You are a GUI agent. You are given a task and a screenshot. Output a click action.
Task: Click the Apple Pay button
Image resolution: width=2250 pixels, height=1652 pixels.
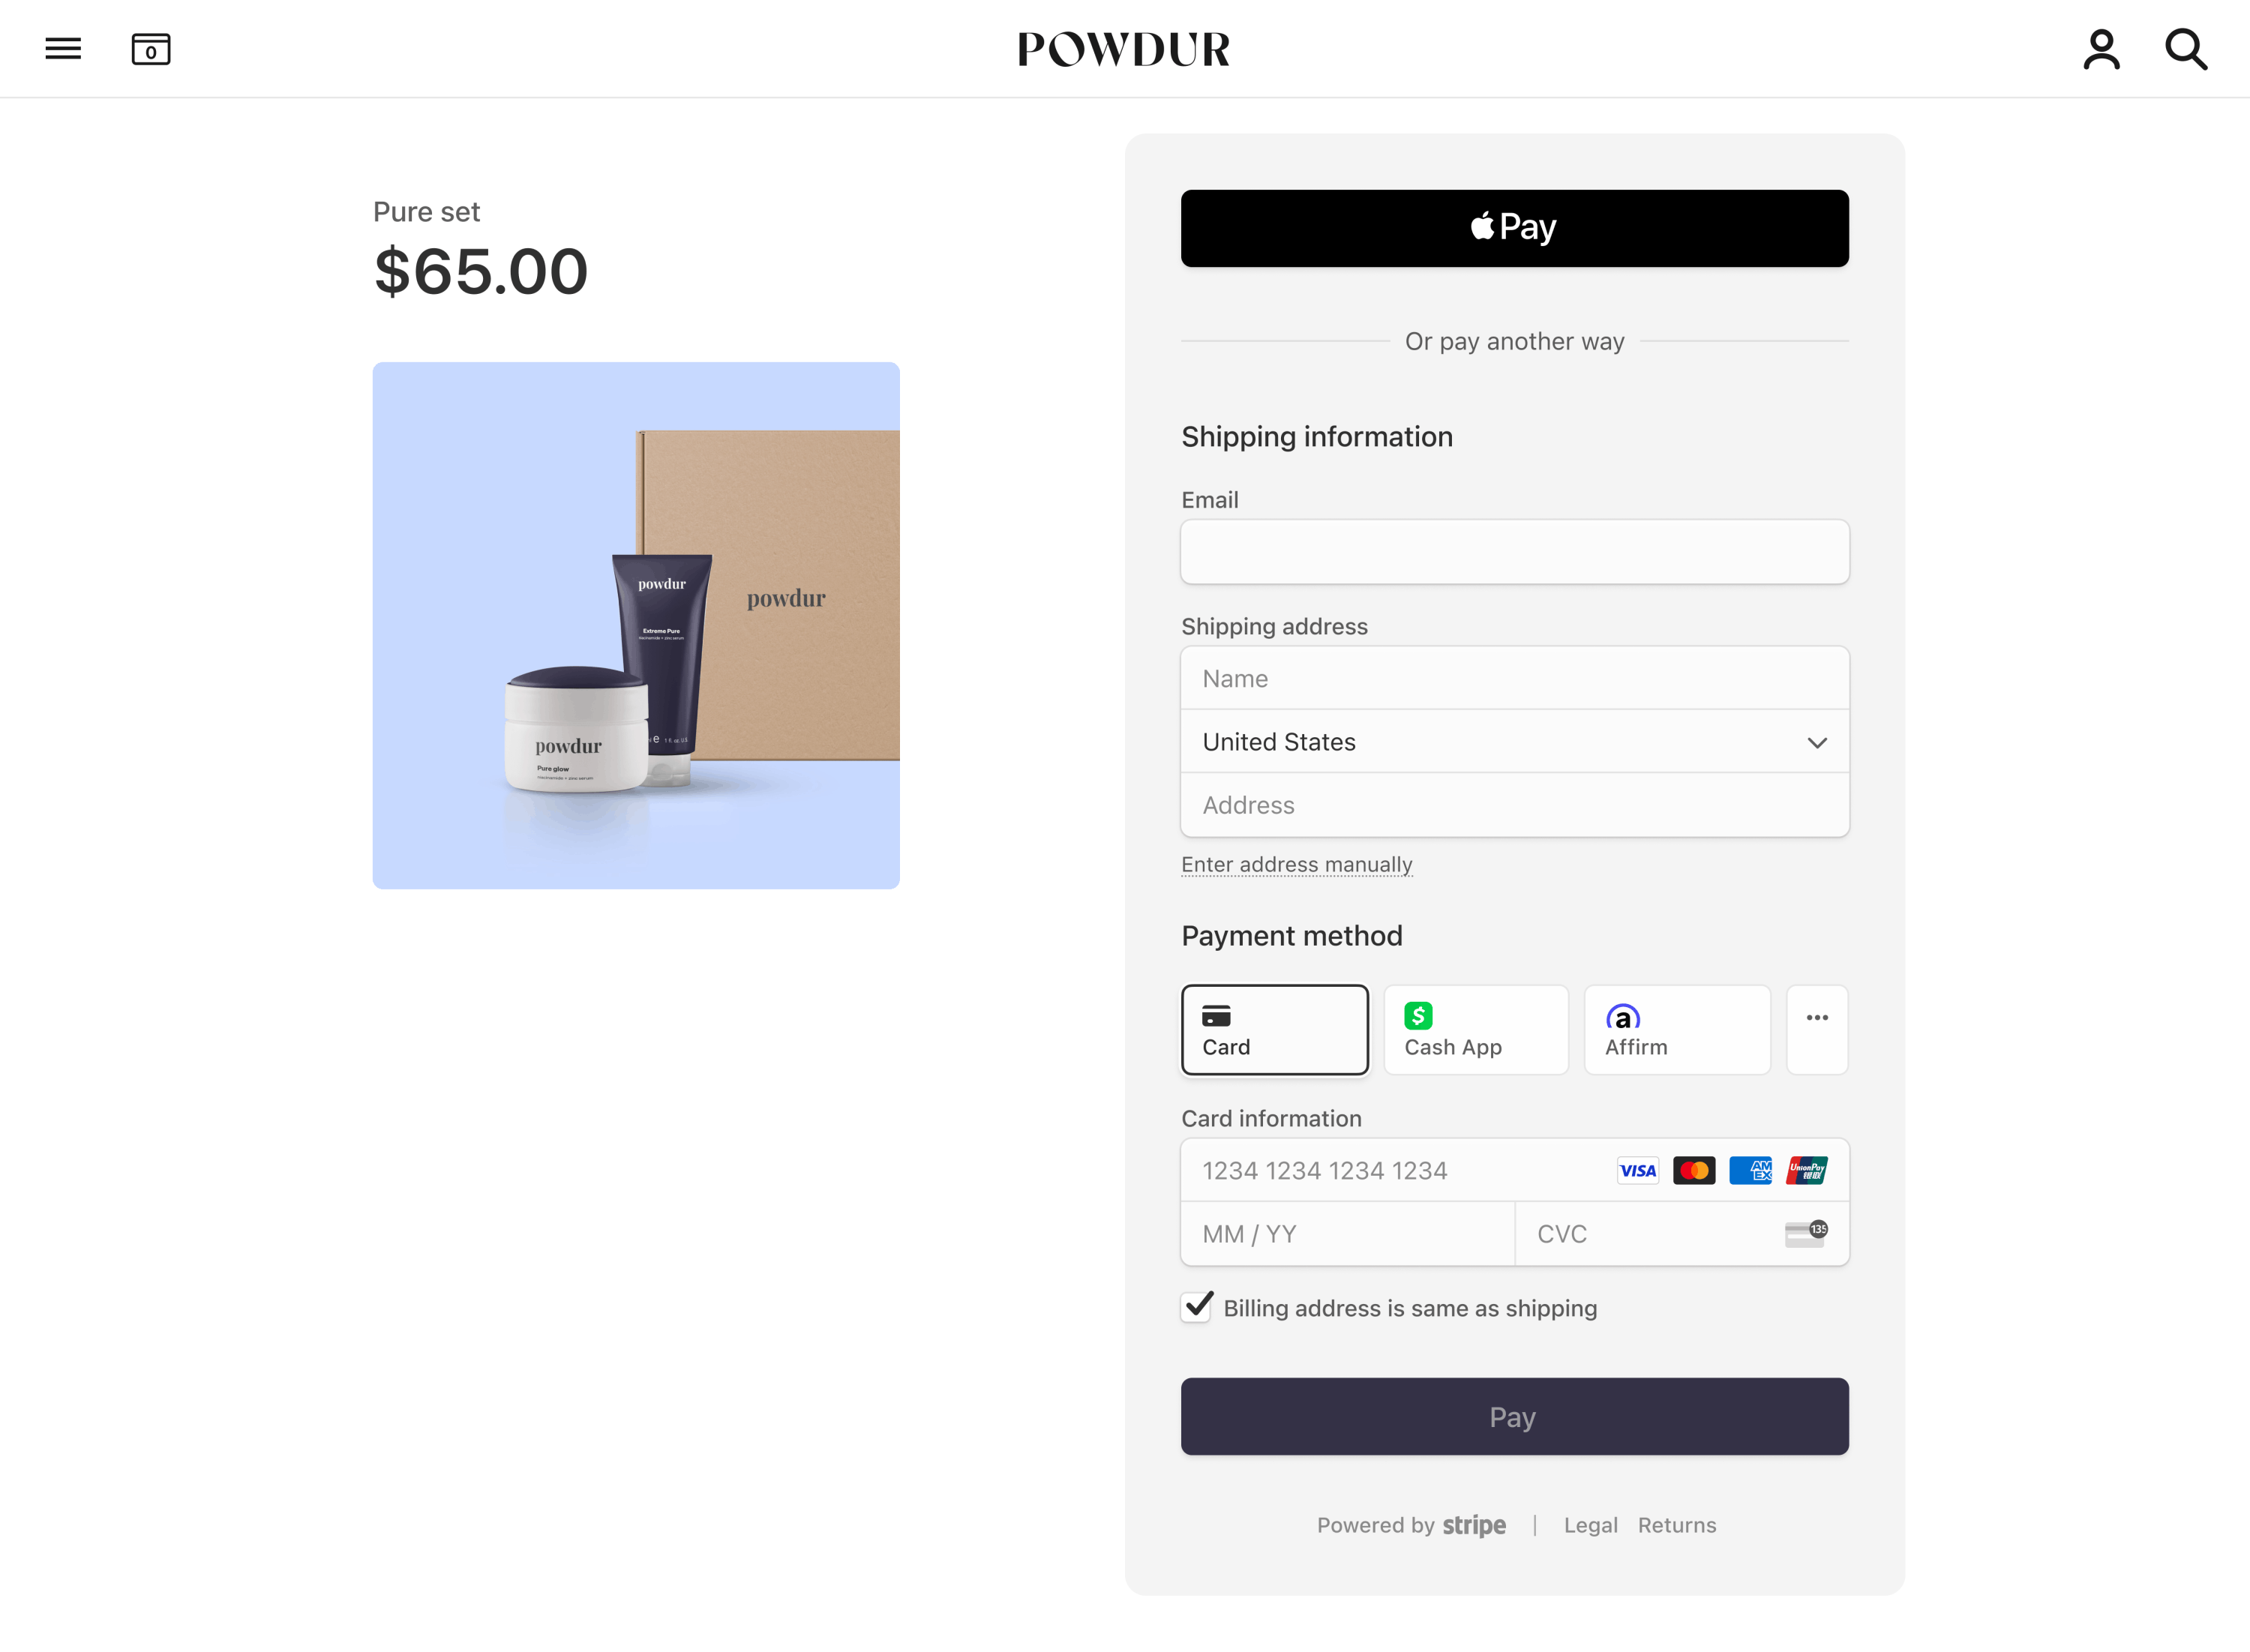1513,227
